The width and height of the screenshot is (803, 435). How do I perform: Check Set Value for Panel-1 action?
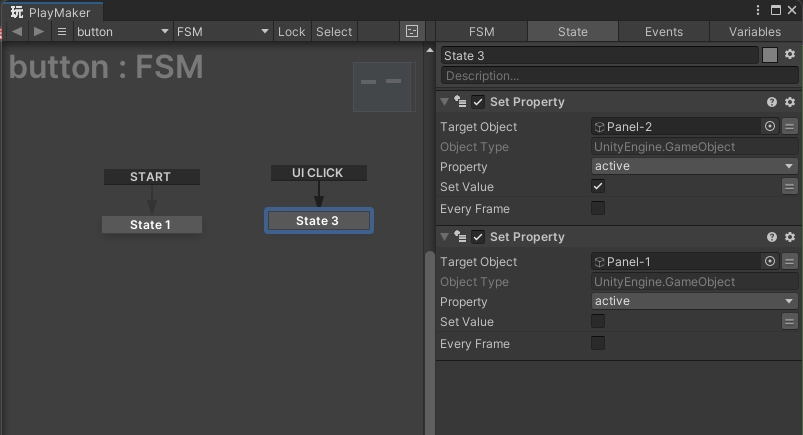coord(598,321)
